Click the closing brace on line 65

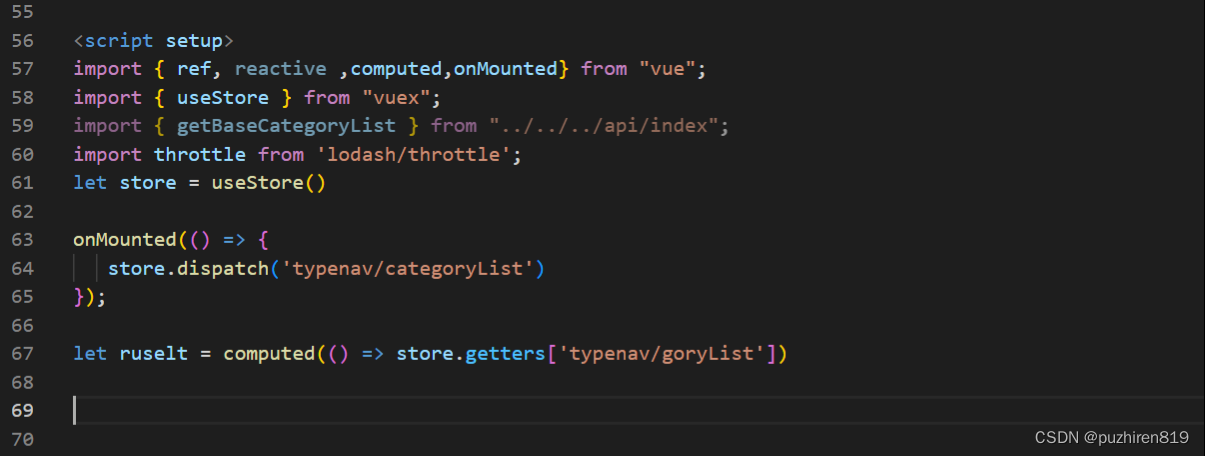pyautogui.click(x=80, y=297)
